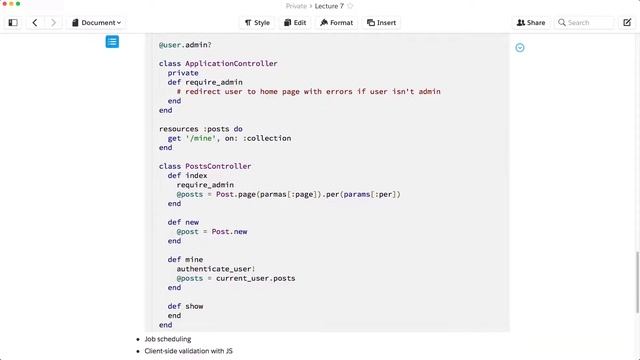Click the Lecture 7 title

(x=329, y=6)
